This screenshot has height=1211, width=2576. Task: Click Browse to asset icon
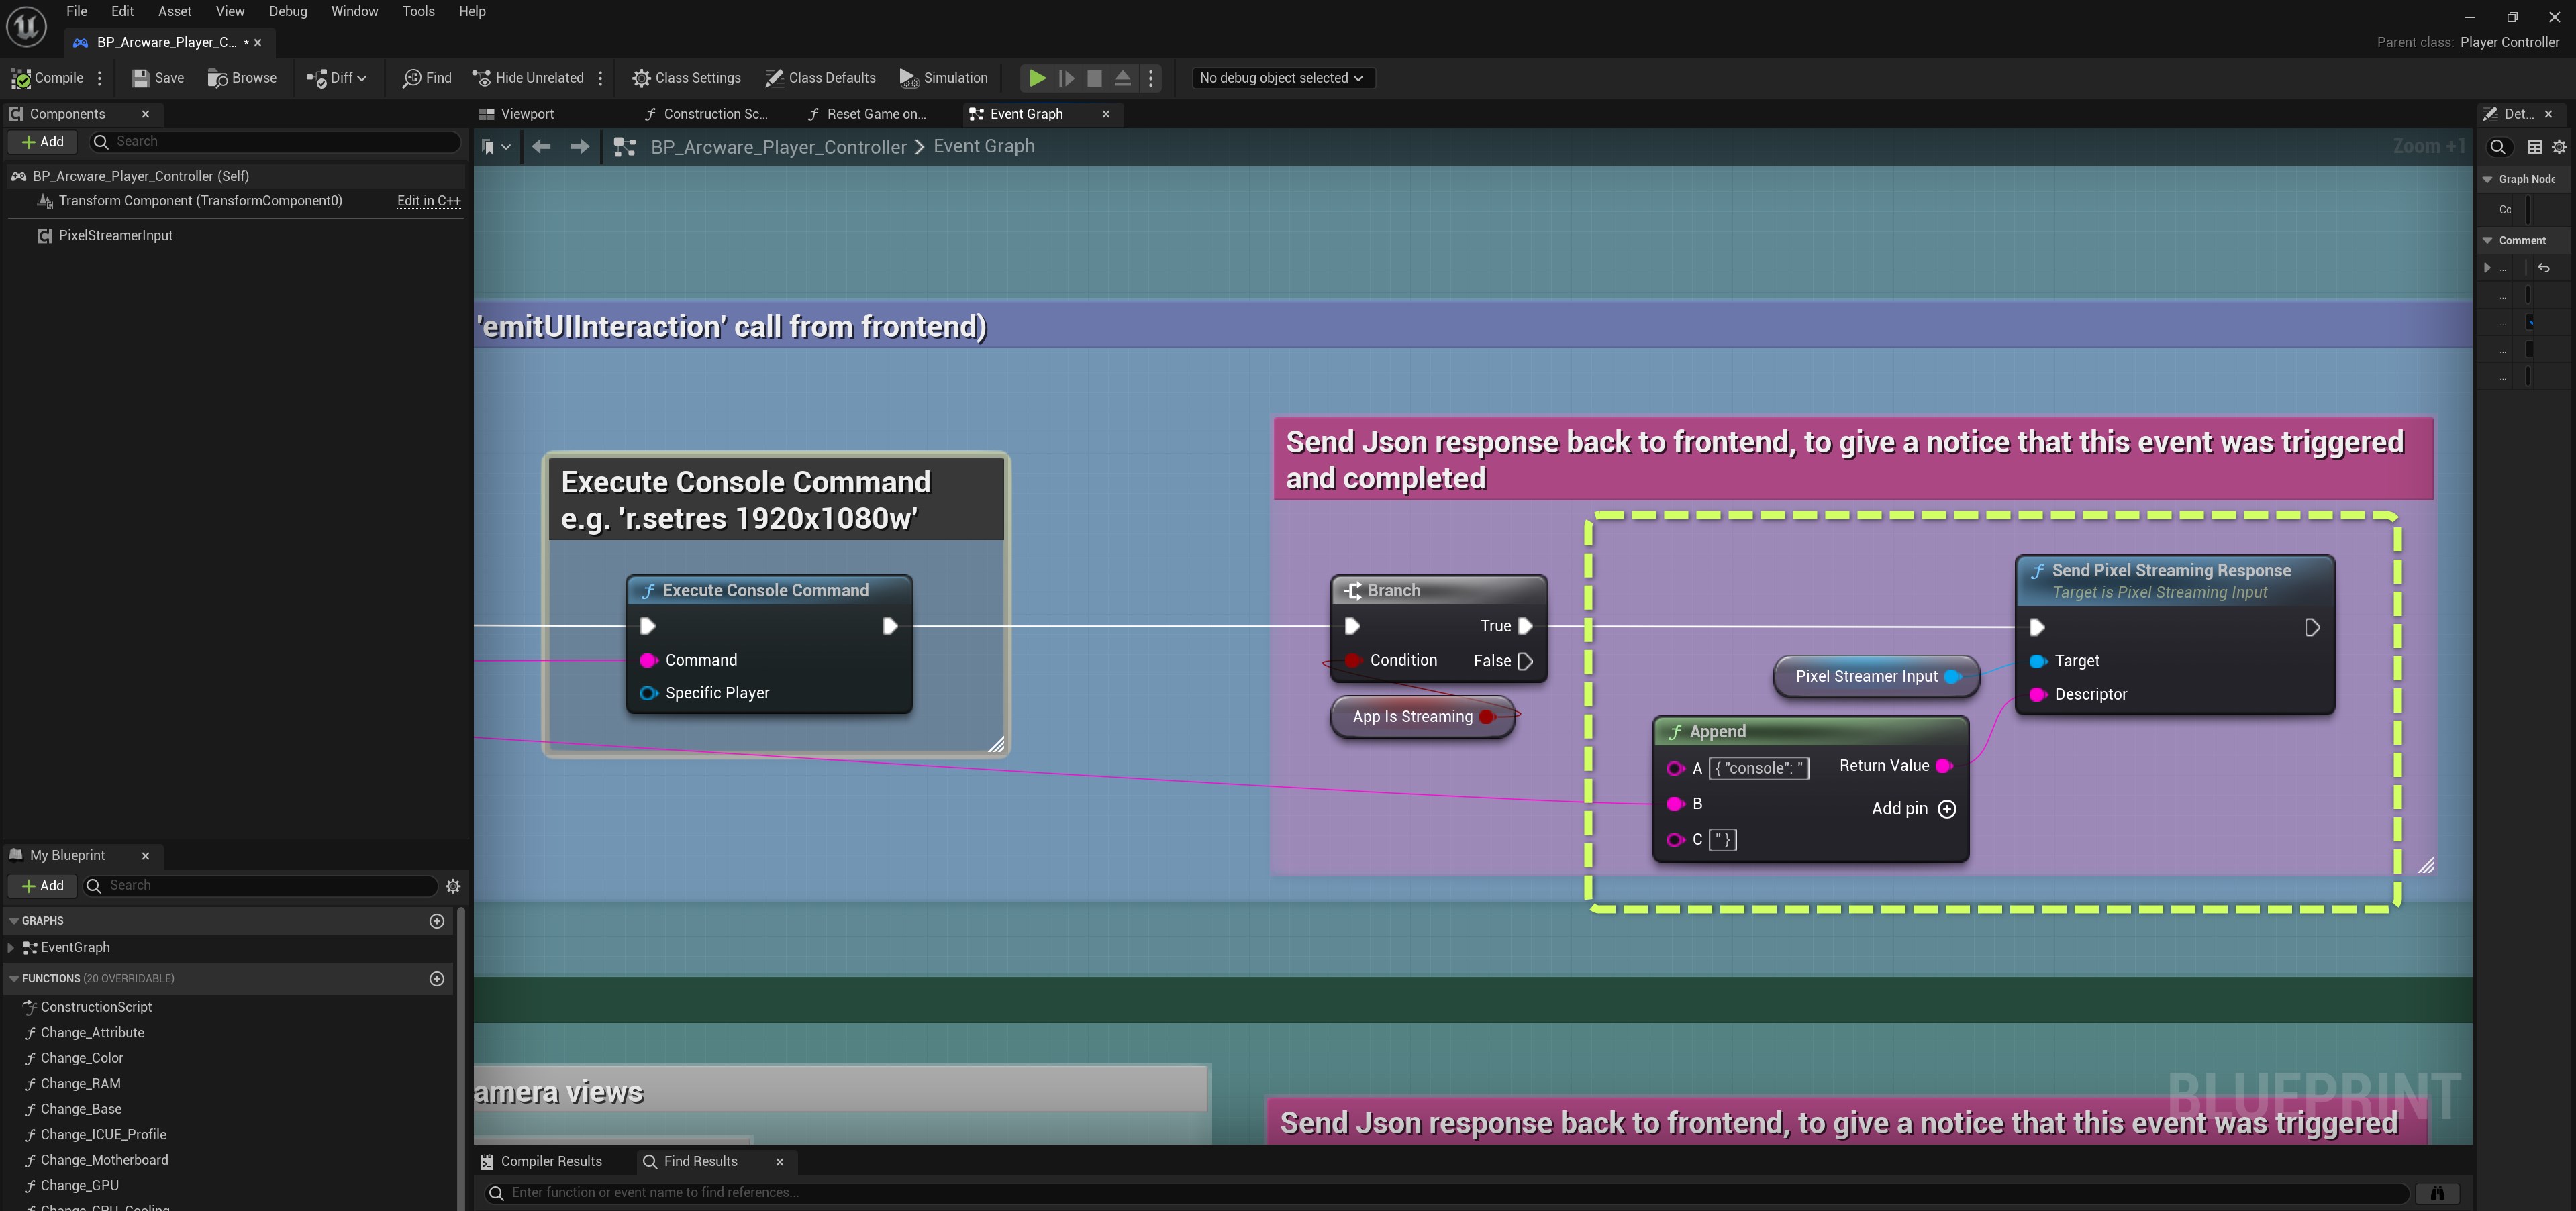click(x=217, y=78)
